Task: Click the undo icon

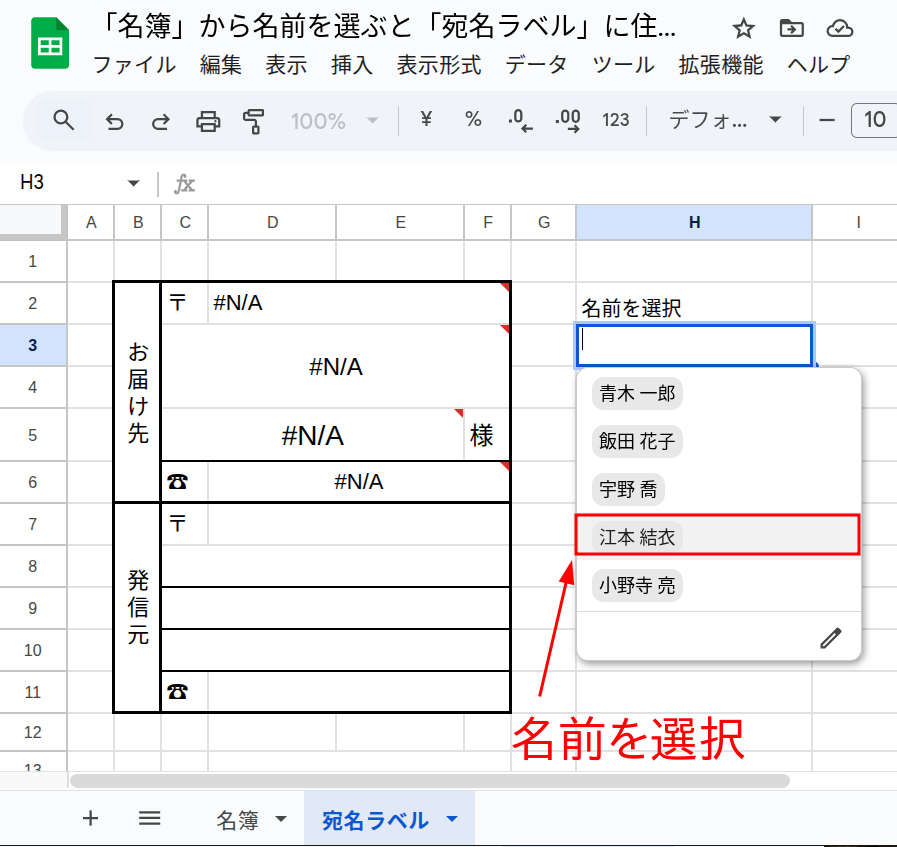Action: (x=113, y=120)
